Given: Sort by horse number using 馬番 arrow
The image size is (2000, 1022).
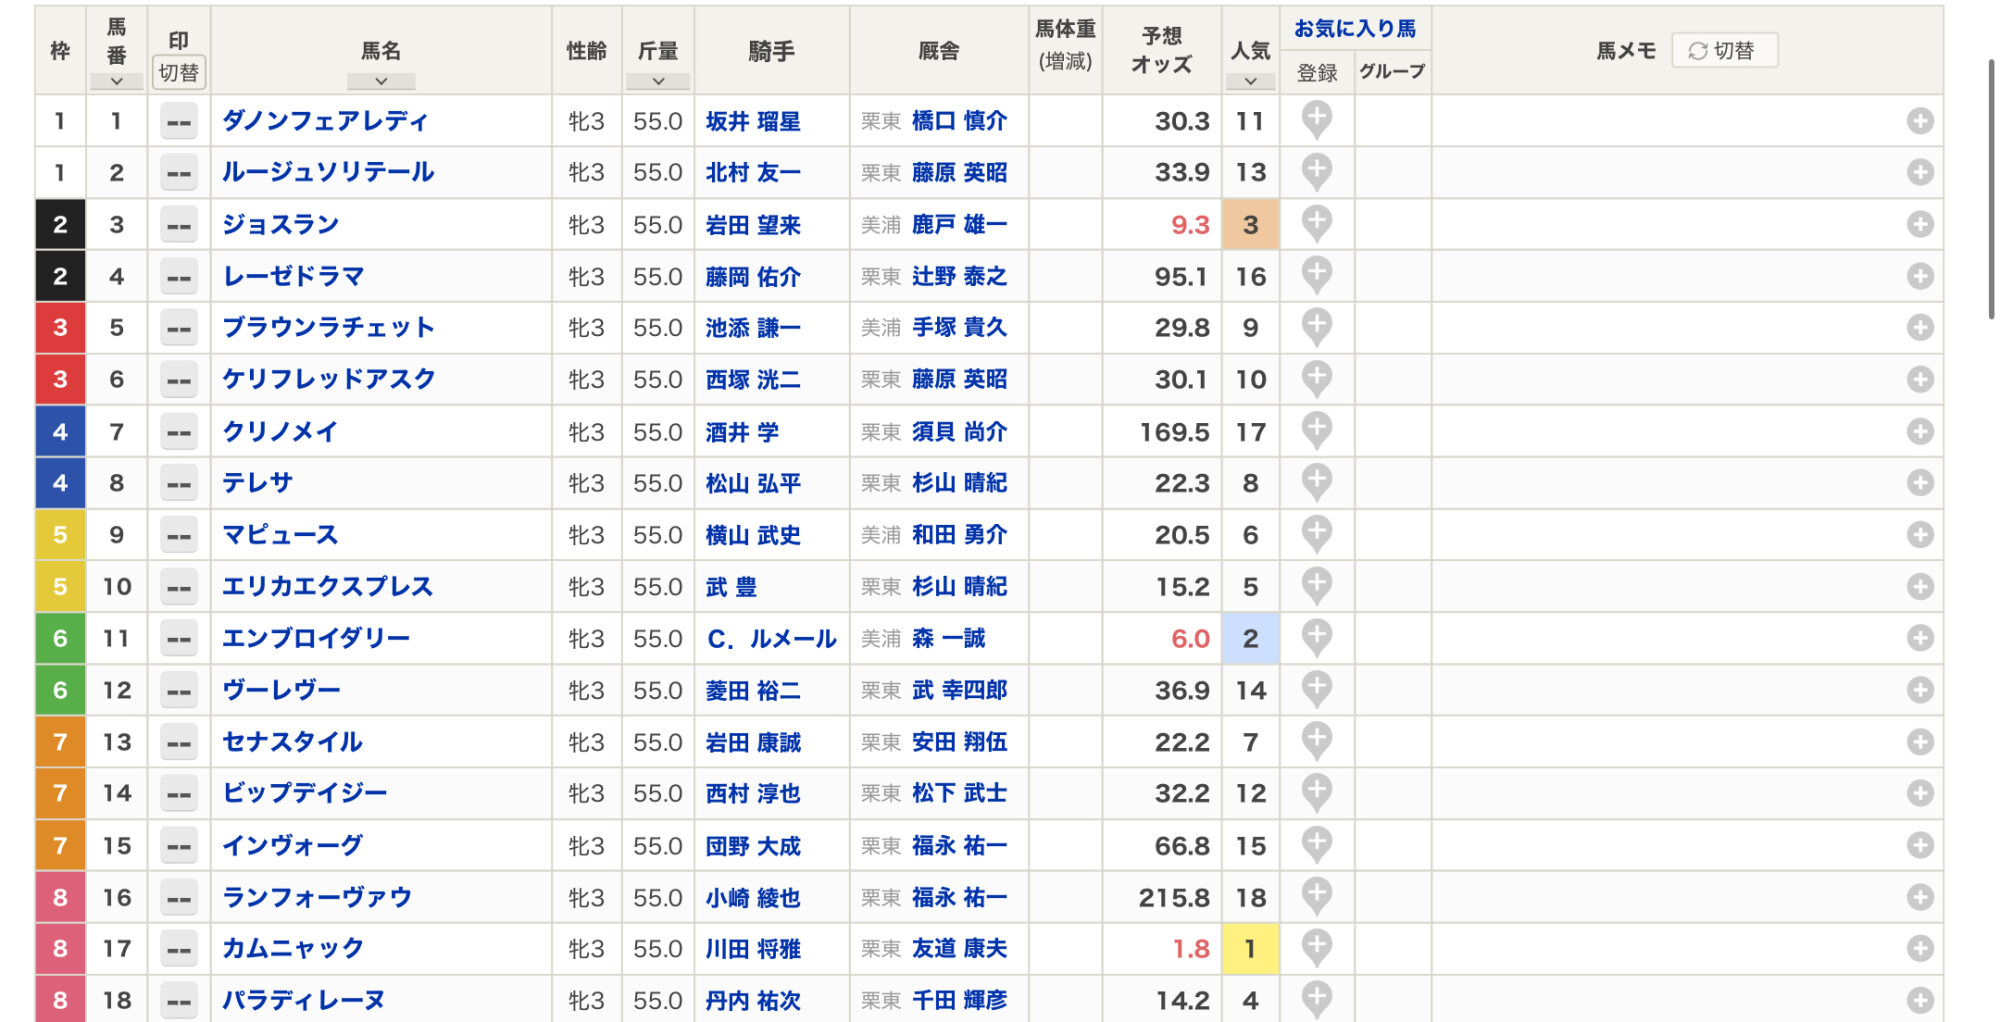Looking at the screenshot, I should [x=116, y=82].
